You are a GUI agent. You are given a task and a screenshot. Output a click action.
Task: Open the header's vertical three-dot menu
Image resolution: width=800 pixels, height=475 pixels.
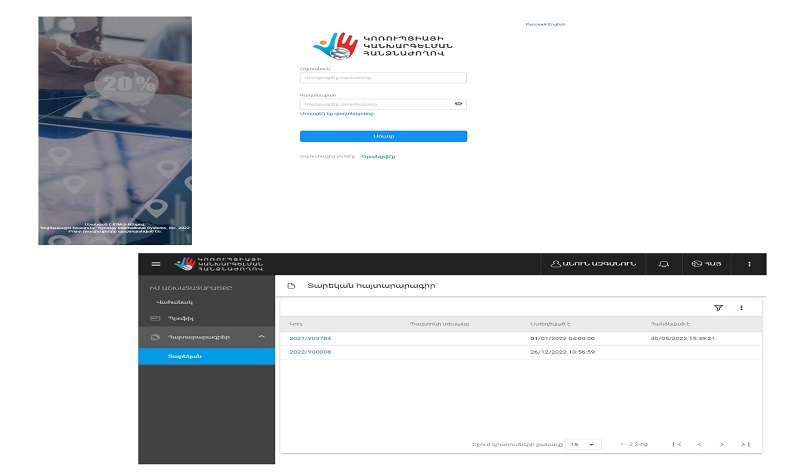(x=749, y=264)
